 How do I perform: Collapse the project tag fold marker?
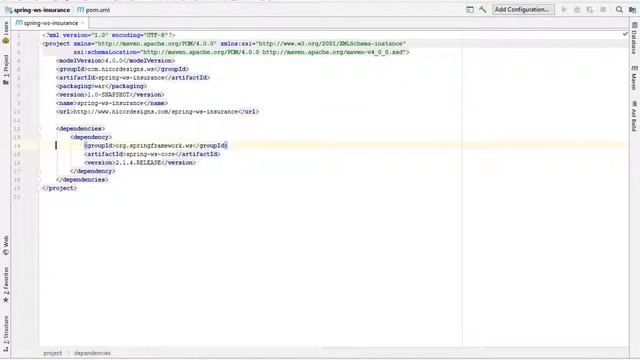tap(39, 44)
